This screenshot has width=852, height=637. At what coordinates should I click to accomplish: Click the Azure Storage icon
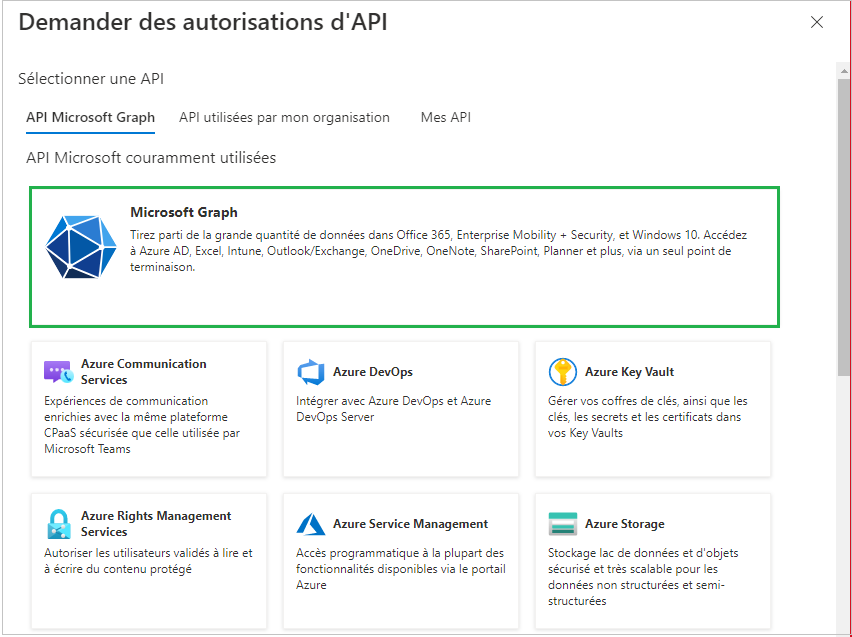click(563, 524)
